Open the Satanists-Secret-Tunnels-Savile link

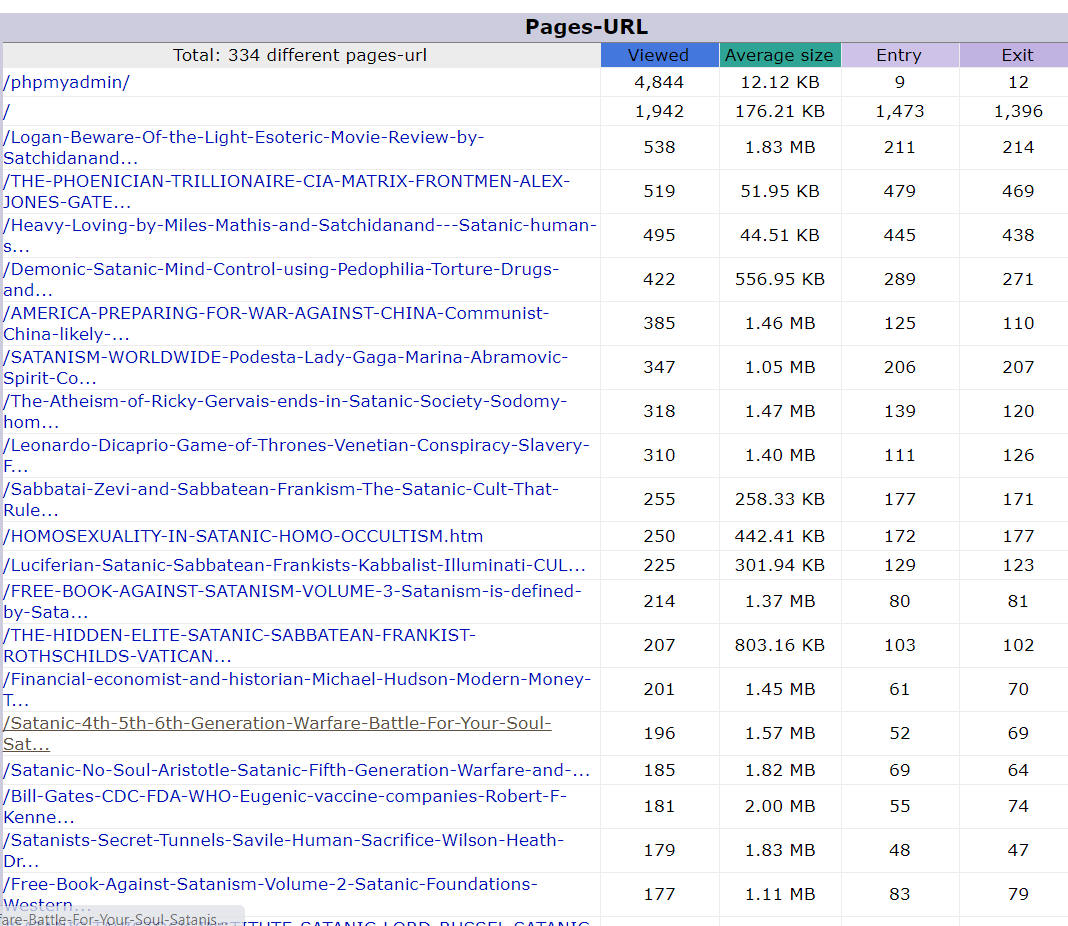283,850
